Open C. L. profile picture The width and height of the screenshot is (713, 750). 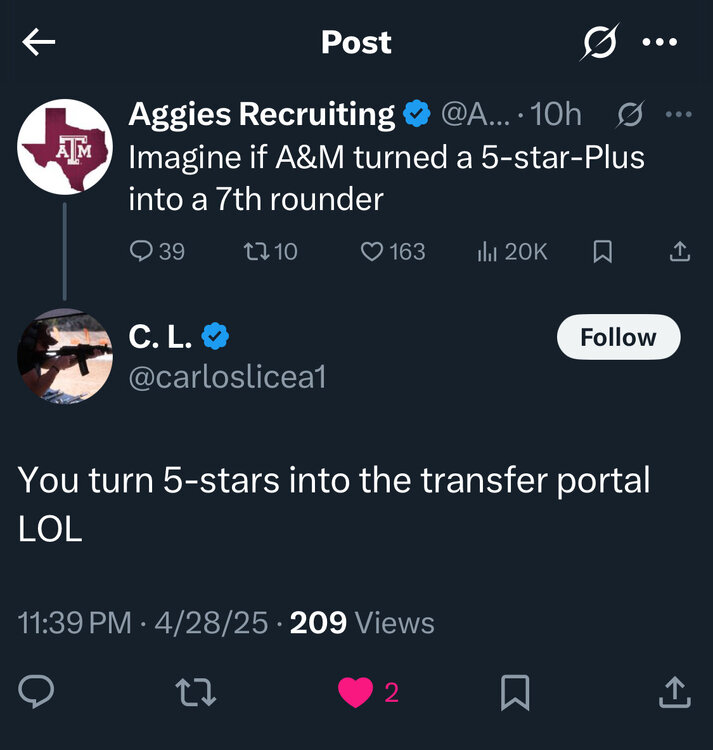[x=65, y=355]
